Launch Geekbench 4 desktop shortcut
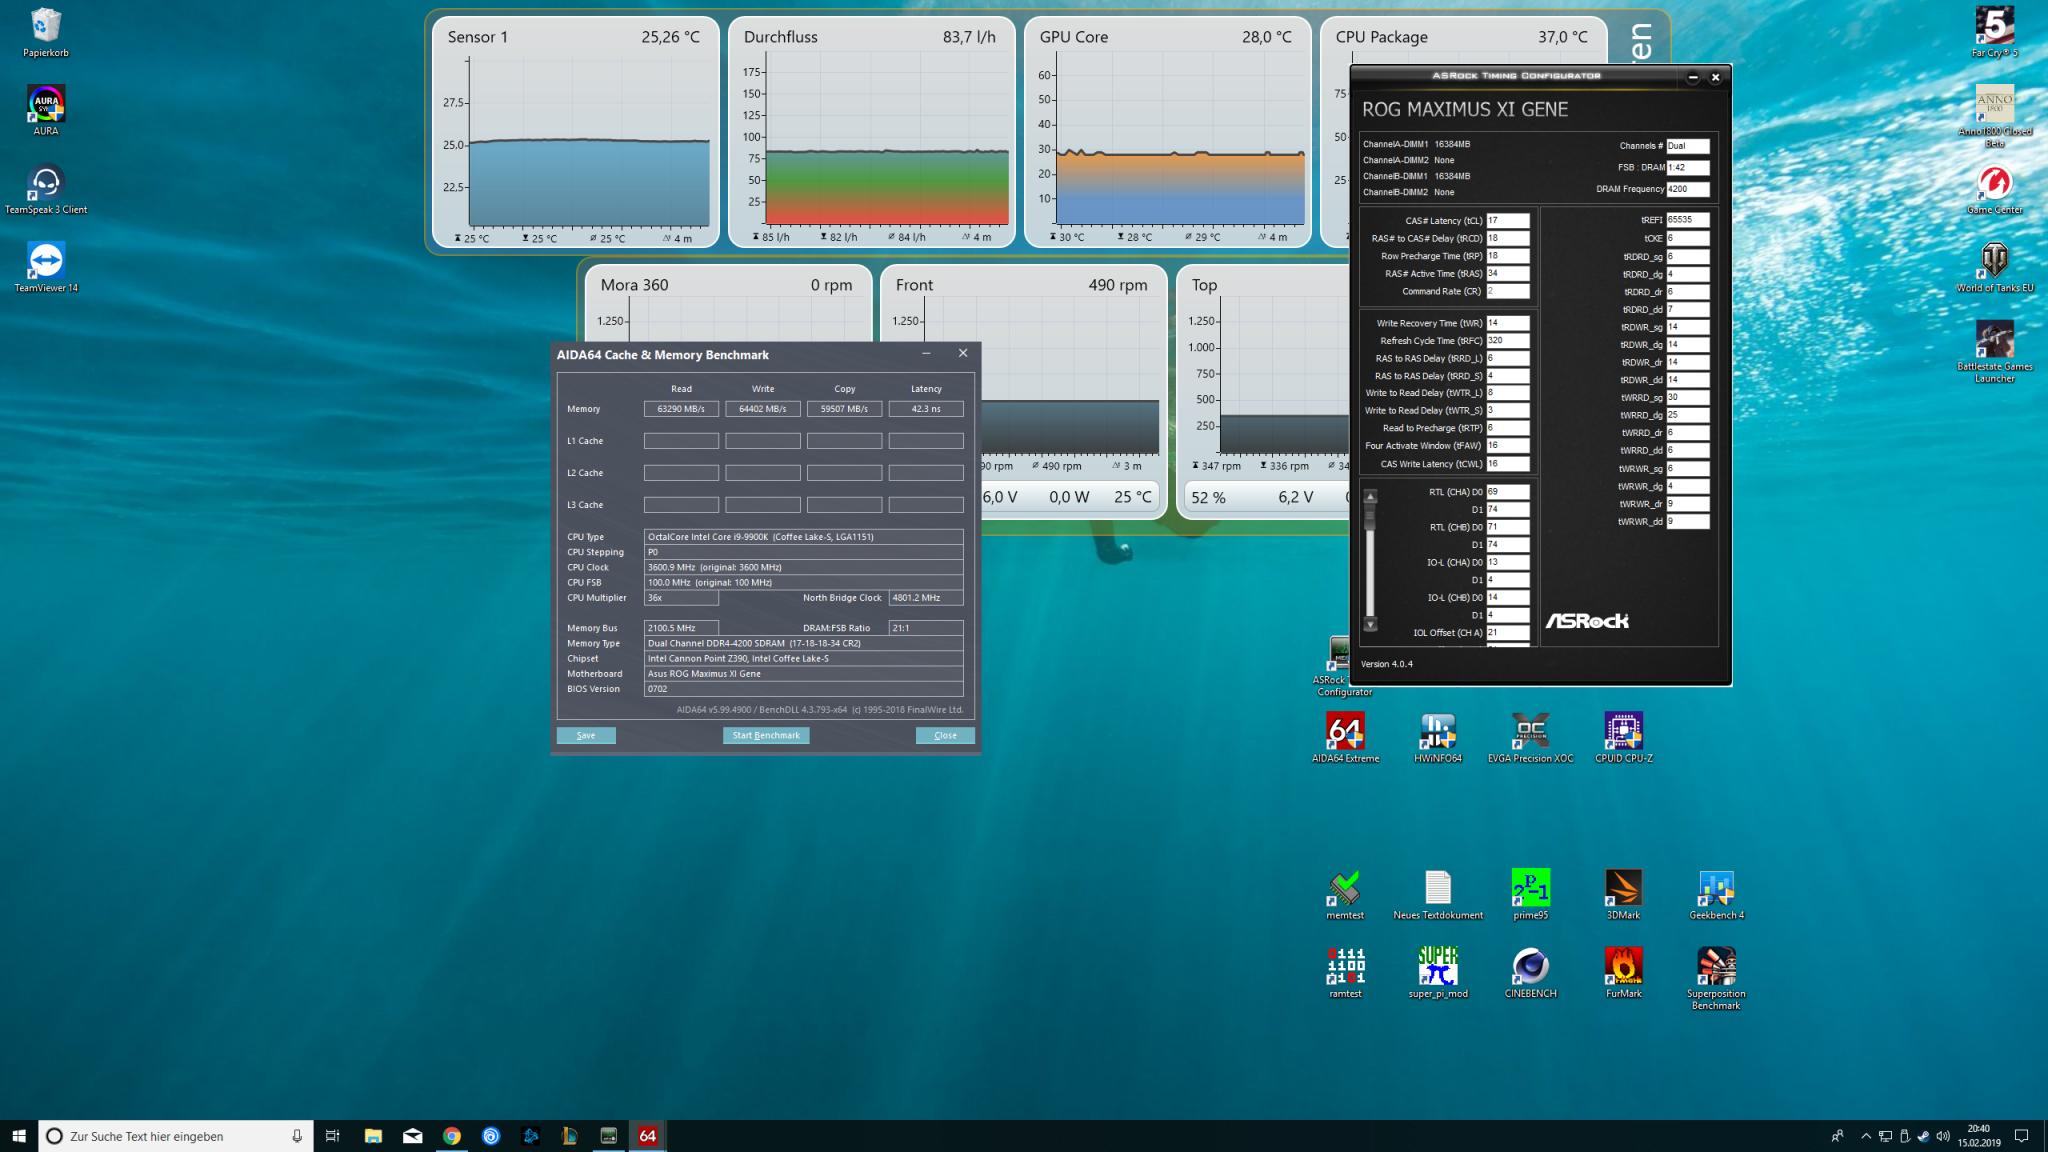The width and height of the screenshot is (2048, 1152). pos(1716,895)
